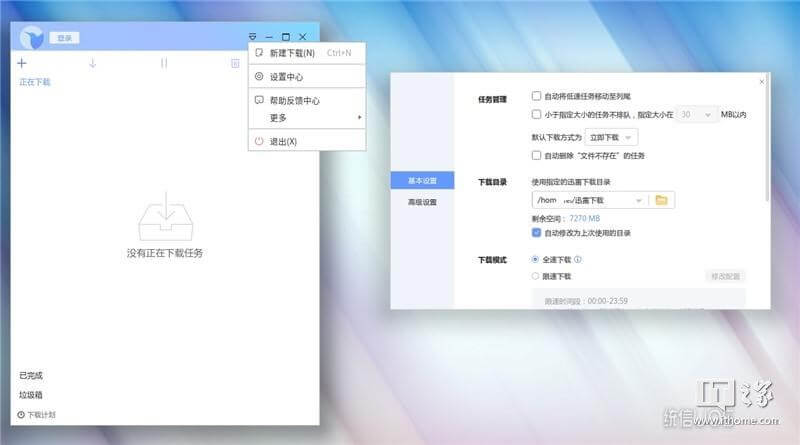Screen dimensions: 800x445
Task: Enable 自动将低速任务移动至列尾 checkbox
Action: (537, 97)
